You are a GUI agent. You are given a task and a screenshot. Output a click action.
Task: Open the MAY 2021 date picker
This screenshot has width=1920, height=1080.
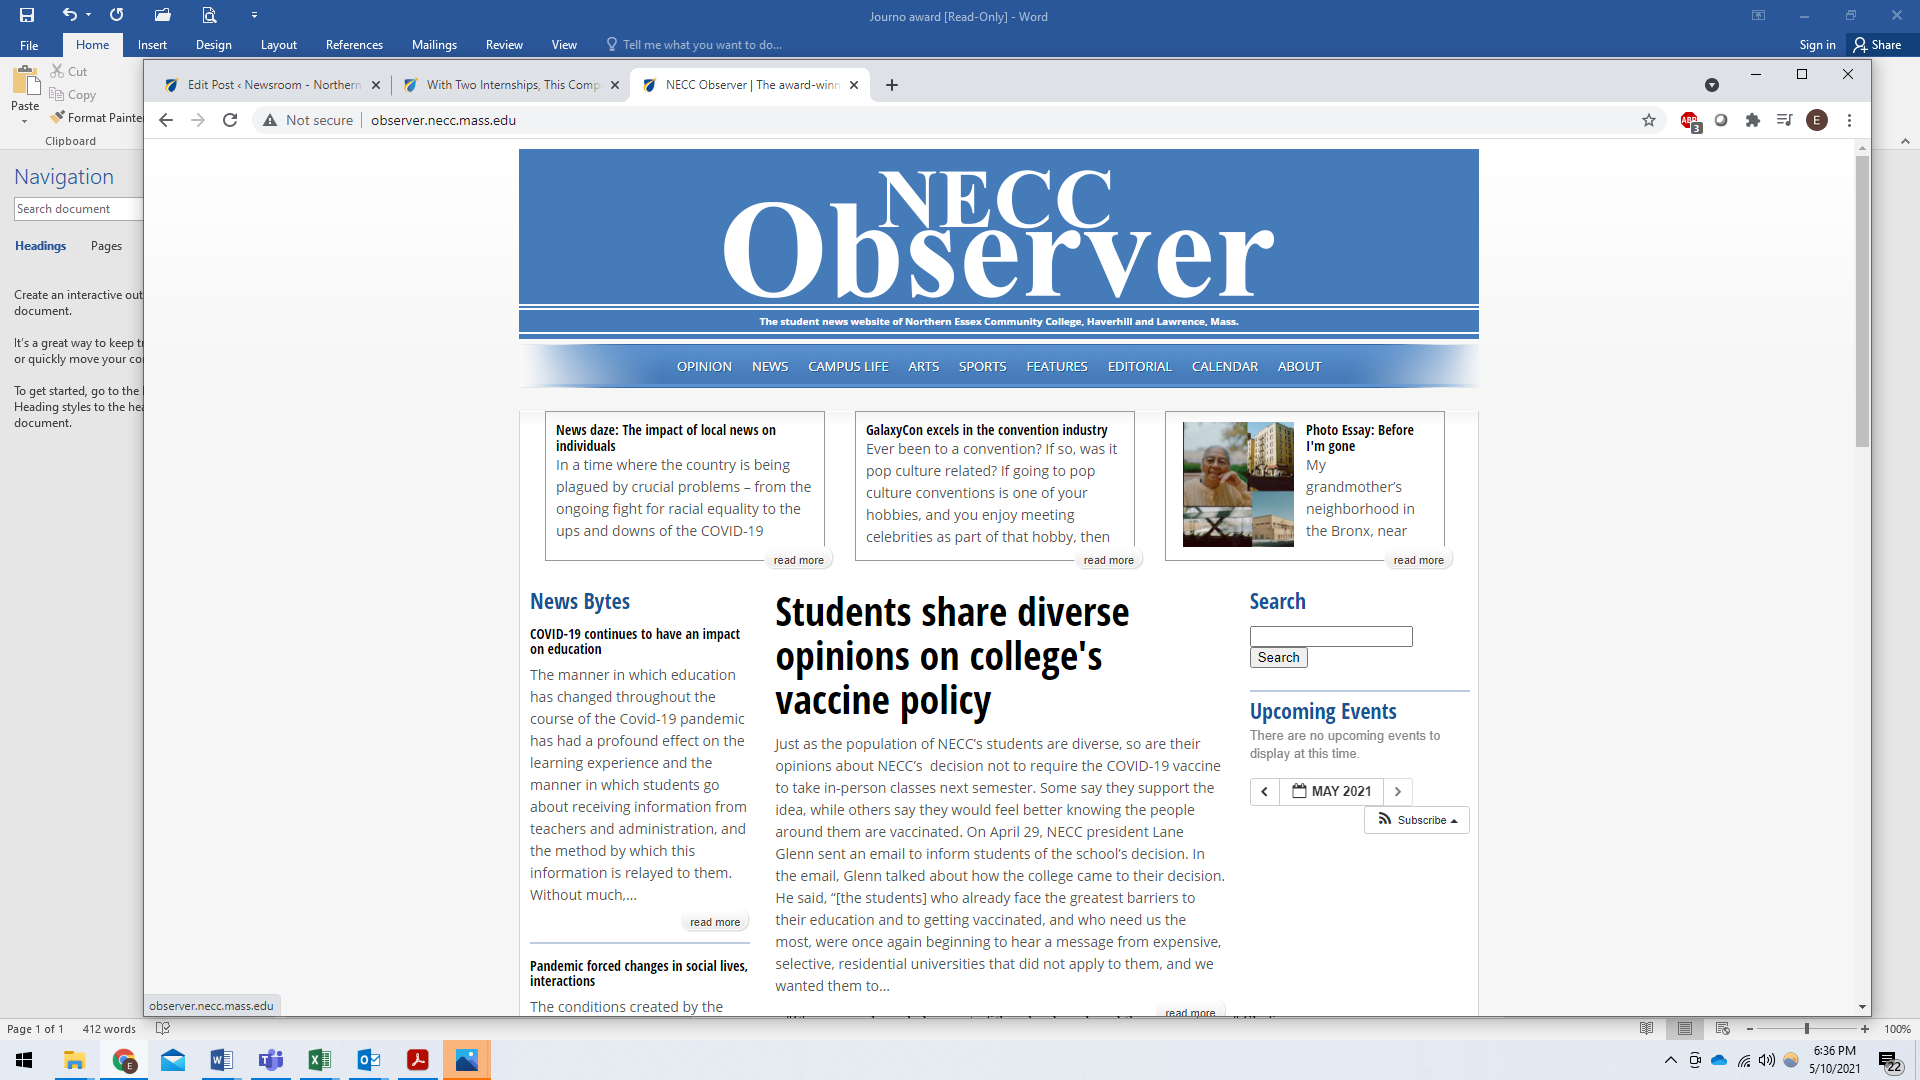(x=1331, y=792)
